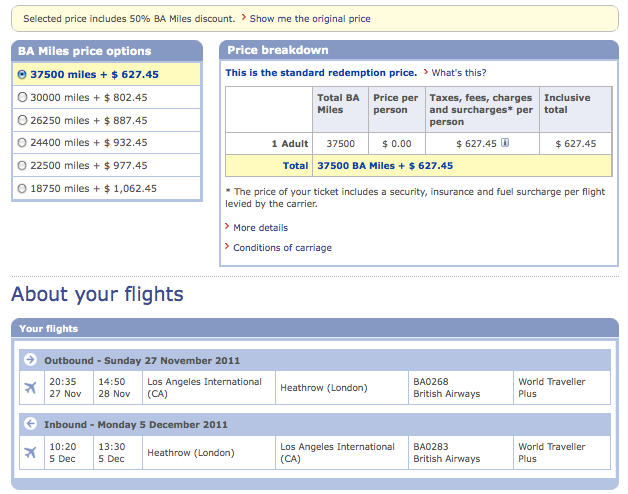Image resolution: width=628 pixels, height=494 pixels.
Task: Pick 24400 miles + $932.45 option
Action: coord(23,143)
